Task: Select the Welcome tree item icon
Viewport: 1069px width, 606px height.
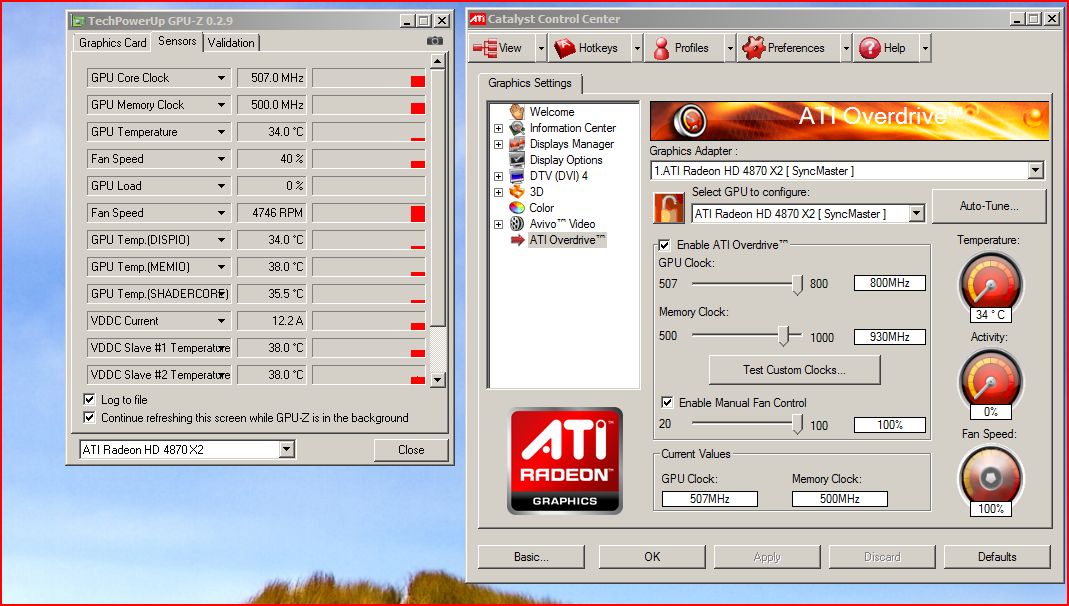Action: [x=517, y=112]
